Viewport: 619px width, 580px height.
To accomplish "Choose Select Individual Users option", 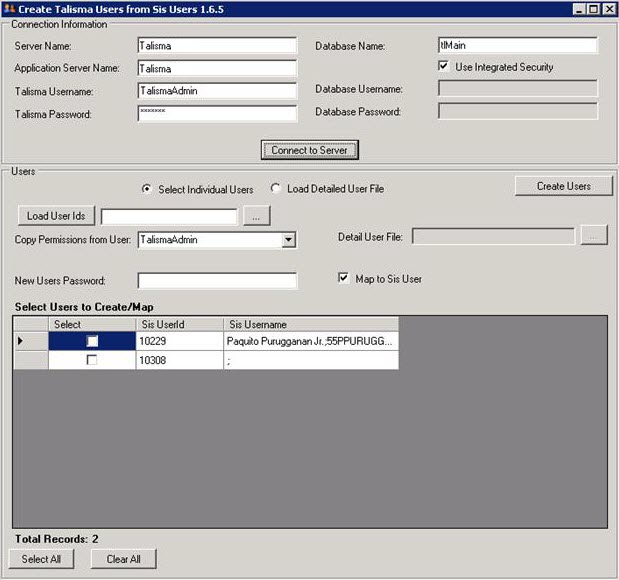I will click(x=146, y=189).
